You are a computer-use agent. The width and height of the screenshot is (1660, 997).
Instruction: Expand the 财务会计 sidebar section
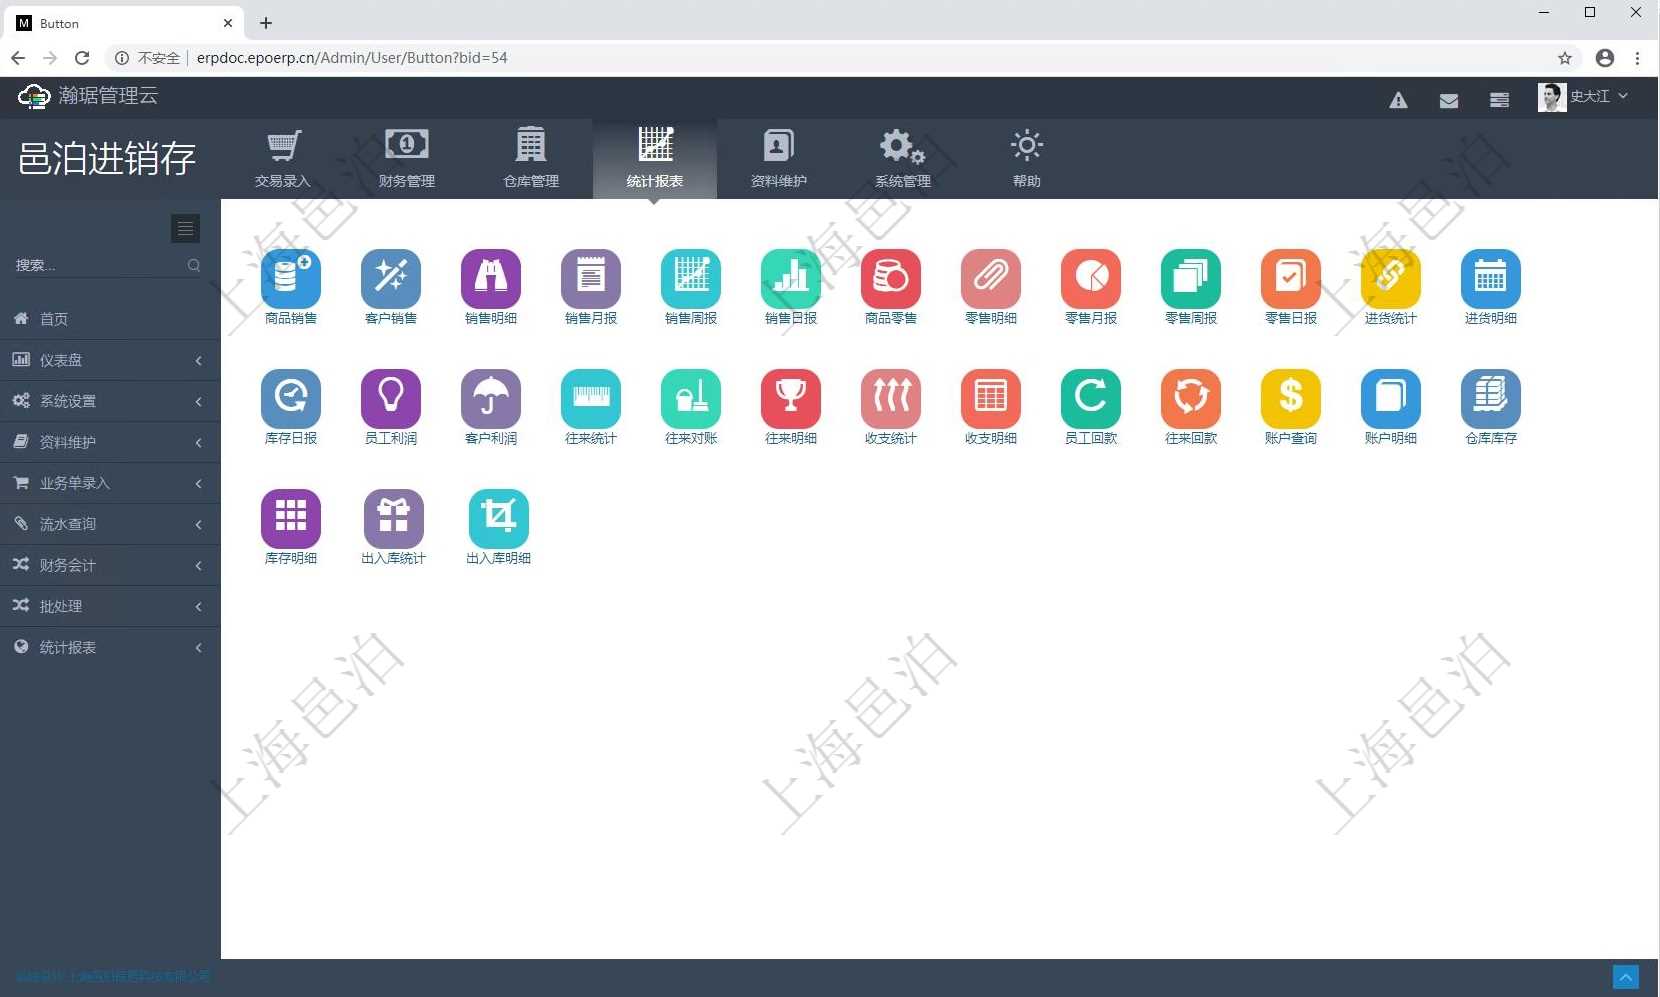pyautogui.click(x=109, y=565)
